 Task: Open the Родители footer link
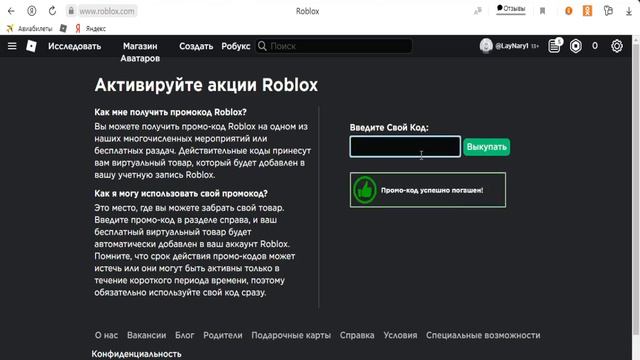[x=222, y=336]
